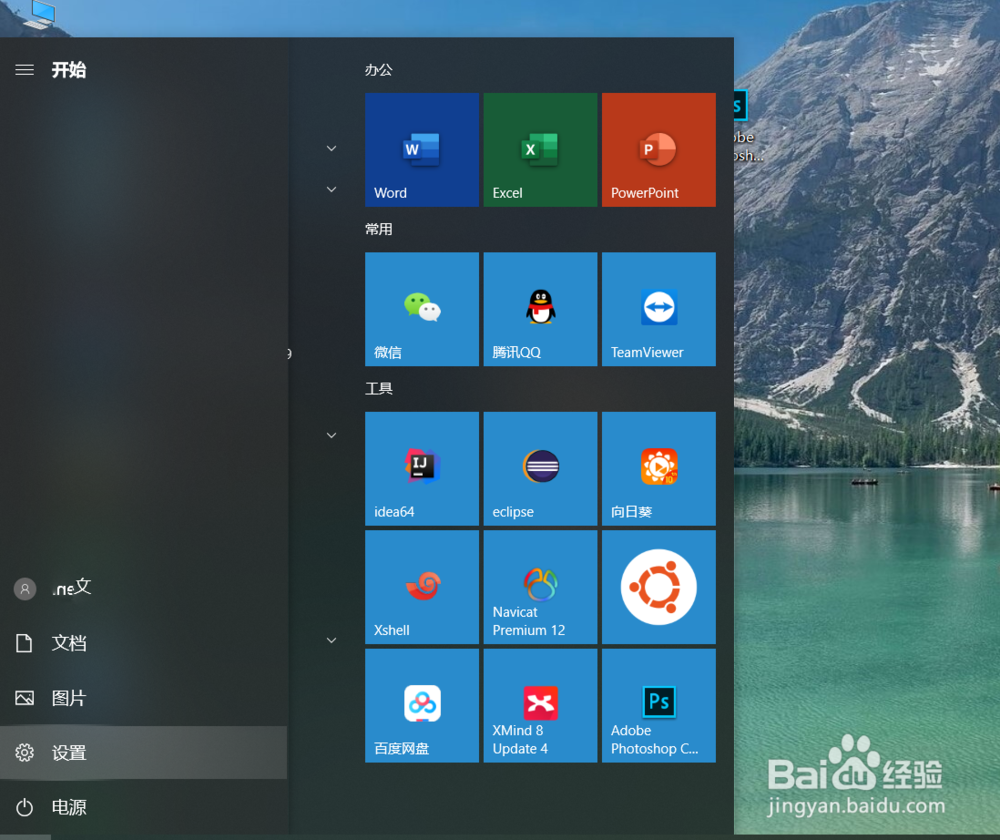Screen dimensions: 1000x840
Task: Launch XMind 8 Update 4
Action: coord(539,705)
